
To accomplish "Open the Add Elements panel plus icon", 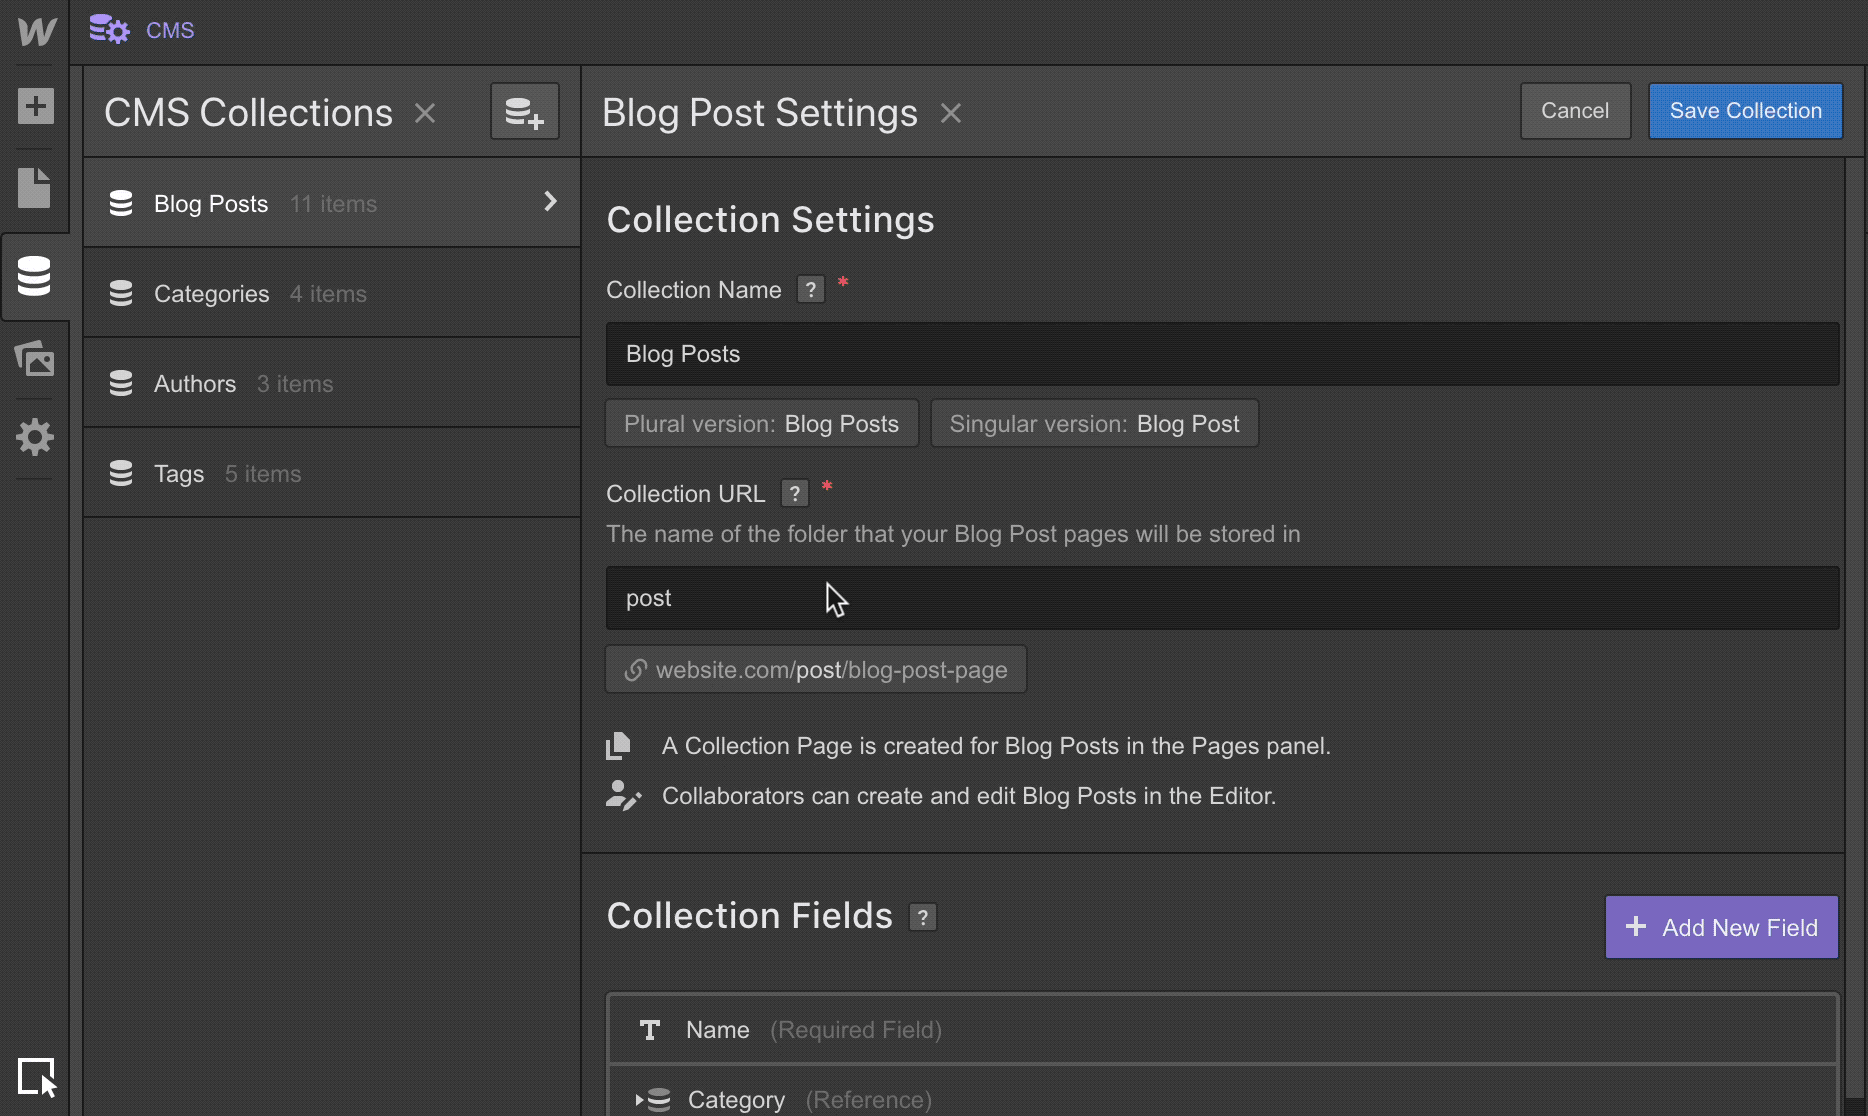I will click(x=35, y=106).
